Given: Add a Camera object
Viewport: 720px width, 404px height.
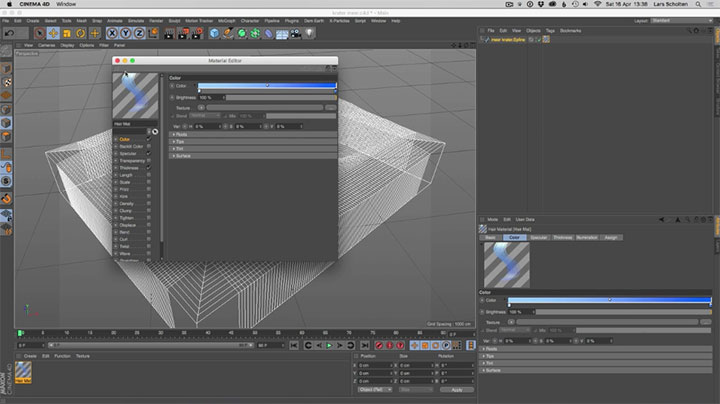Looking at the screenshot, I should point(296,33).
